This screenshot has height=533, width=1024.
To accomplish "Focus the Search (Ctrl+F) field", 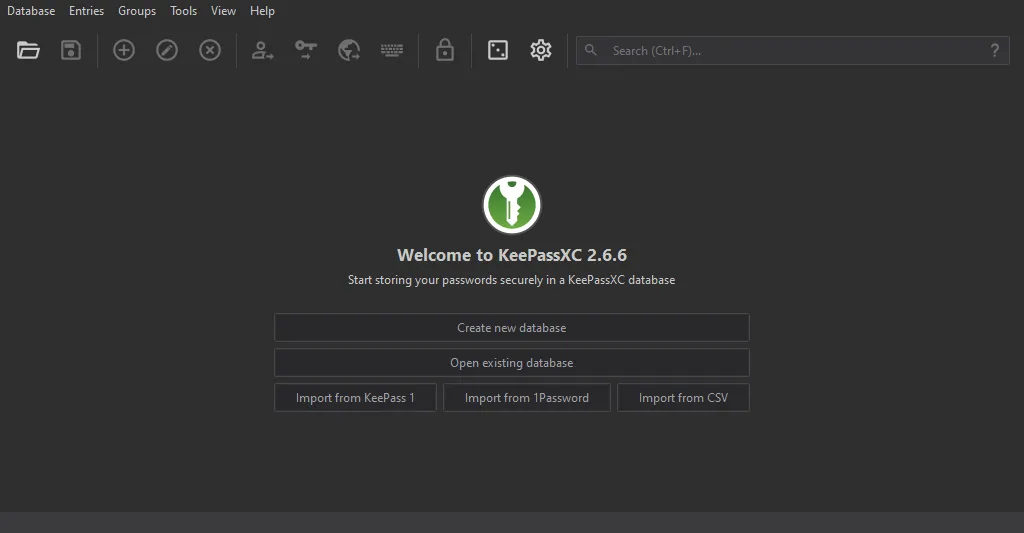I will pyautogui.click(x=793, y=50).
